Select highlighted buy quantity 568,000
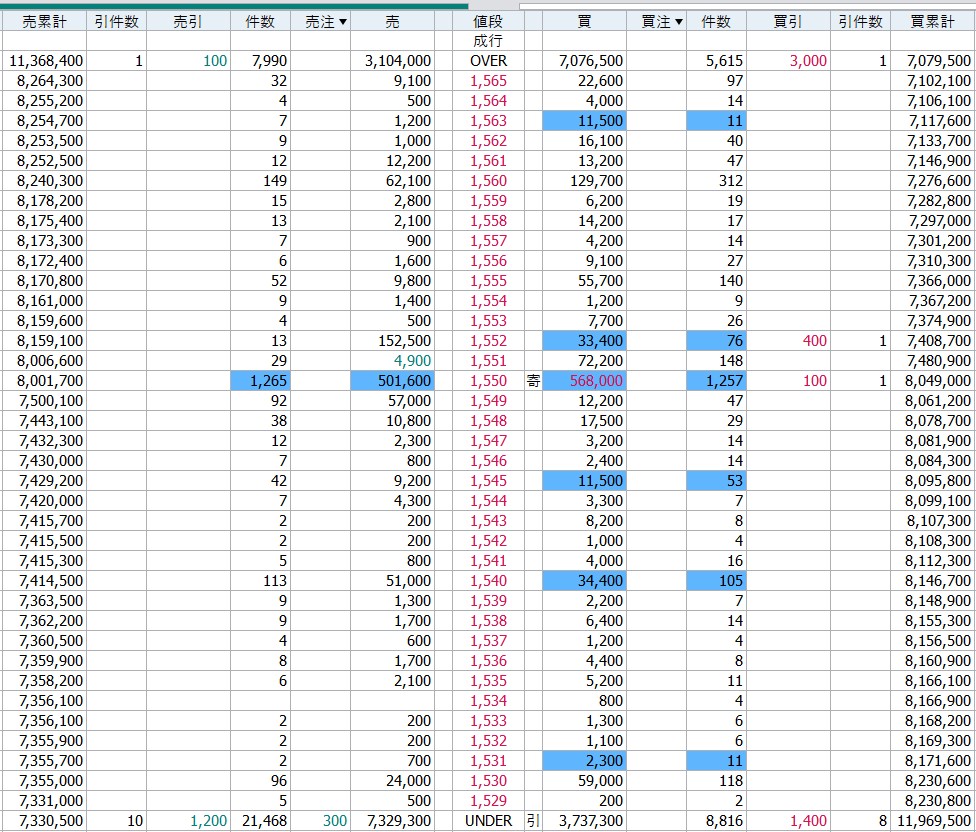Screen dimensions: 976x832 (x=584, y=381)
